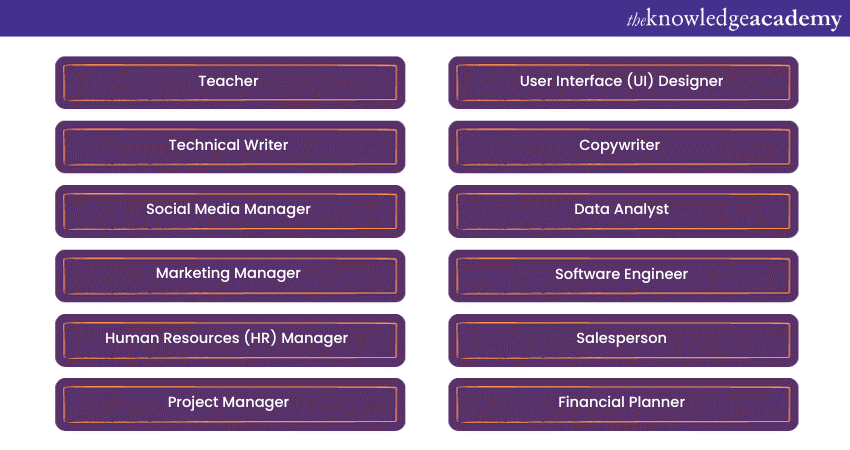Choose the Marketing Manager box
The height and width of the screenshot is (450, 850).
pyautogui.click(x=229, y=274)
